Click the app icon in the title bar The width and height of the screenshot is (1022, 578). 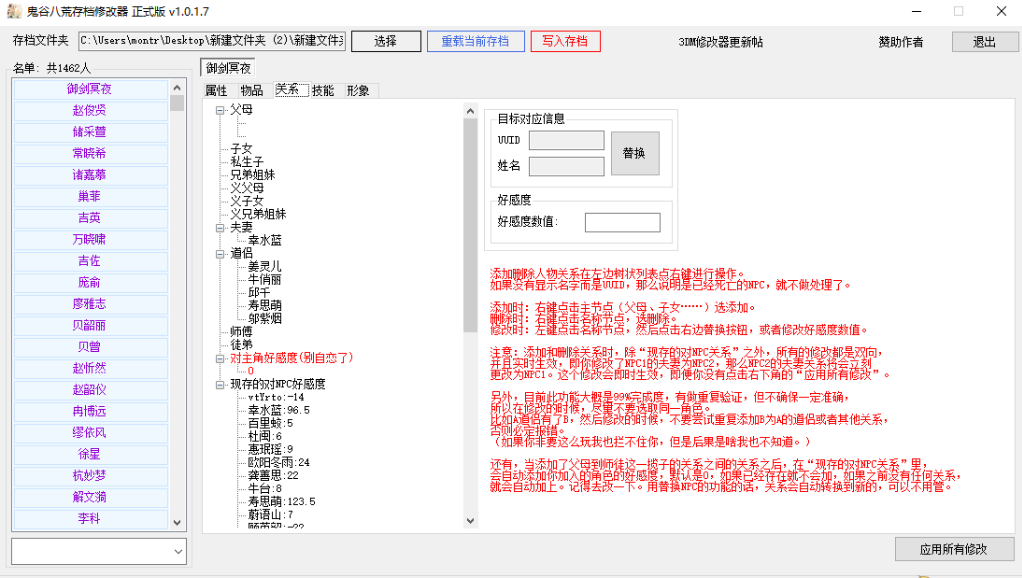(13, 12)
